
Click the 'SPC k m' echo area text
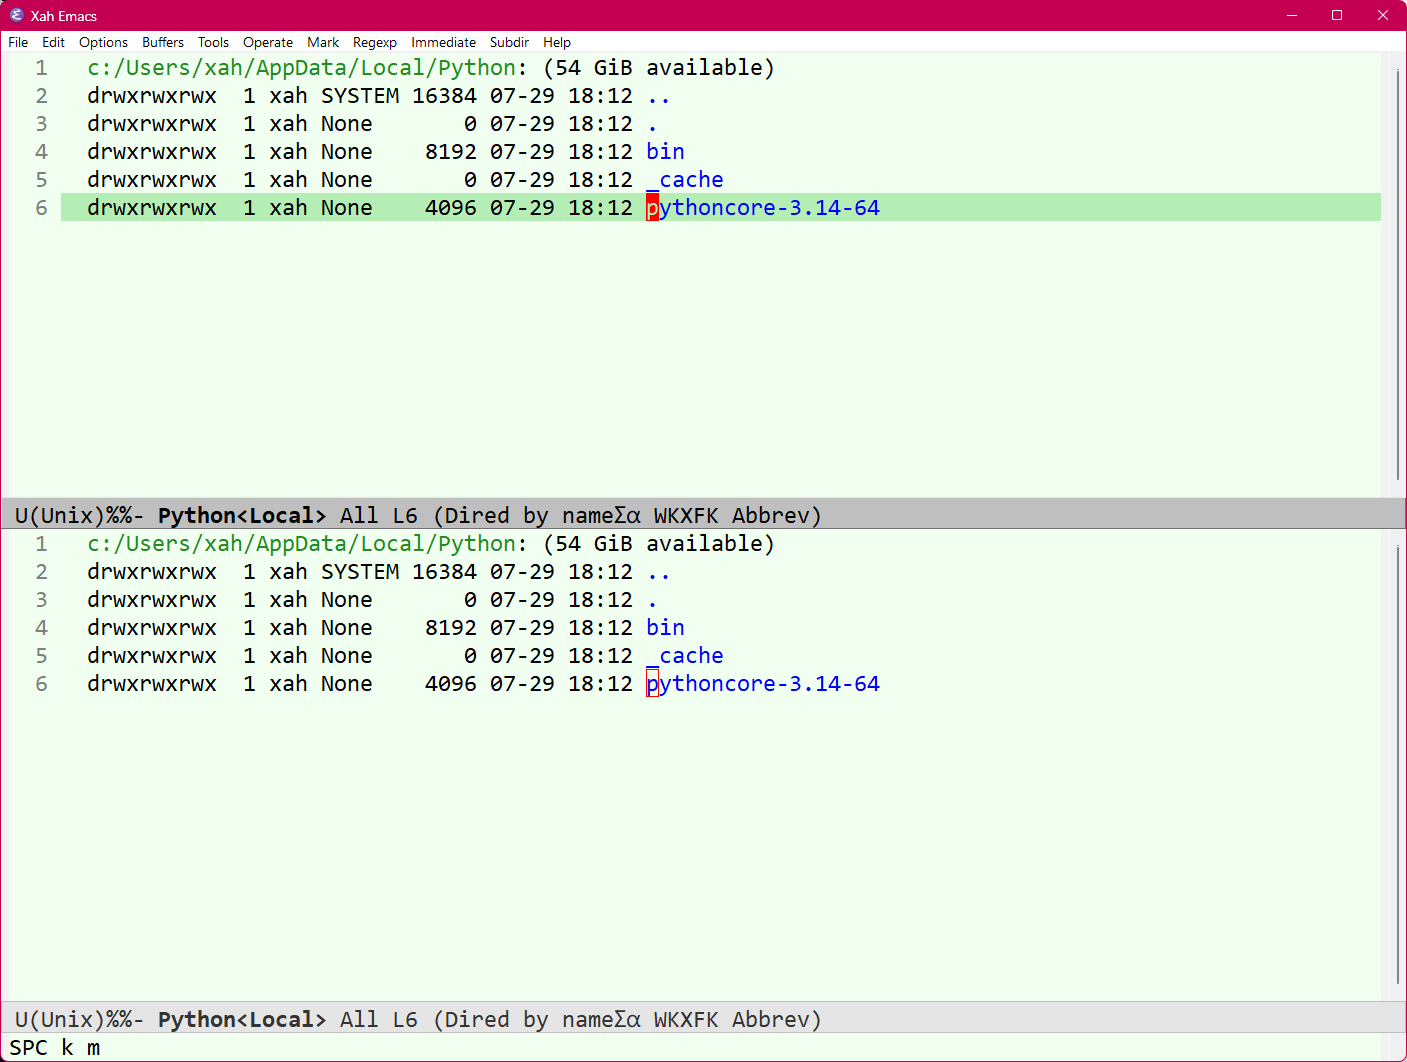pos(55,1048)
